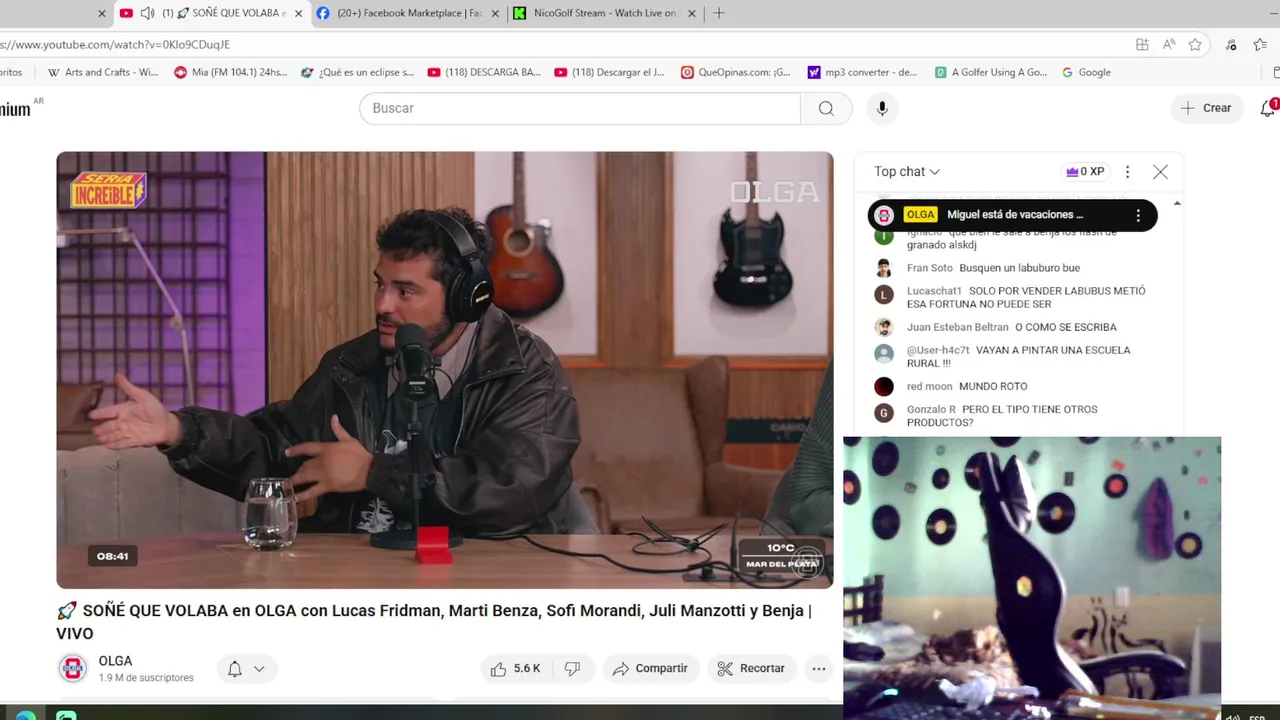The image size is (1280, 720).
Task: Click the pinned Miguel está de vacaciones message
Action: pos(1015,215)
